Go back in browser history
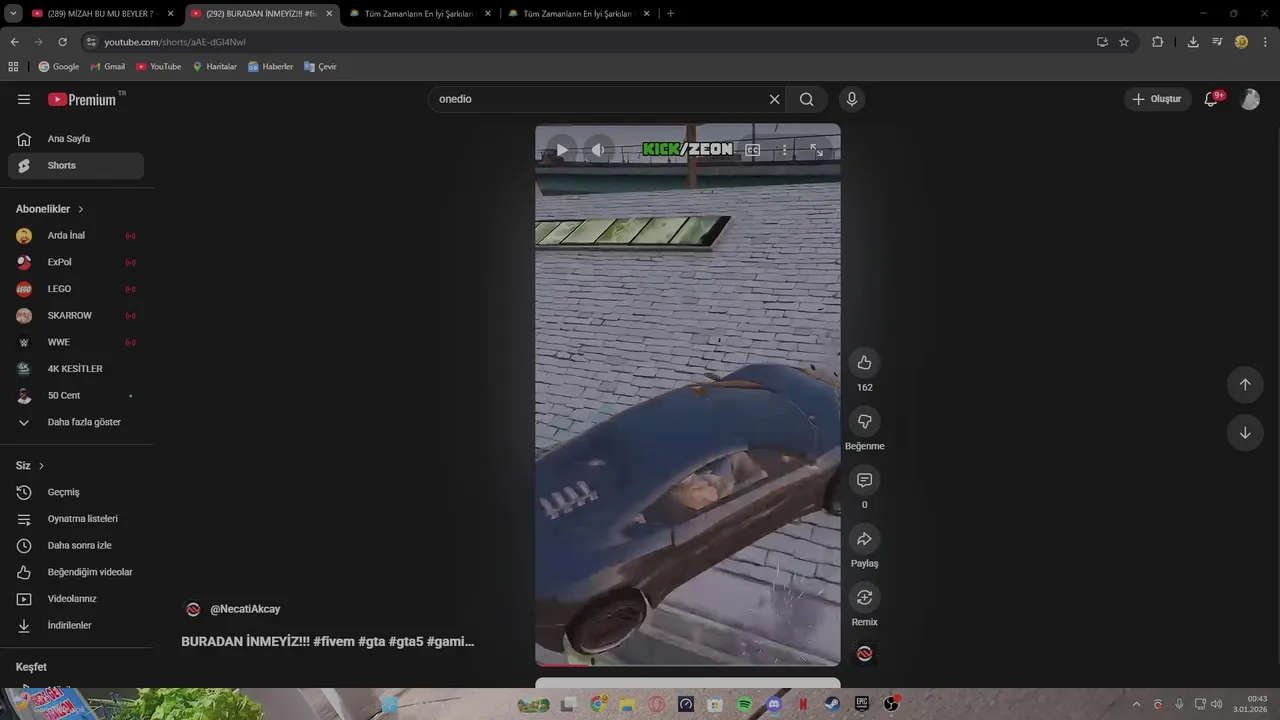1280x720 pixels. pyautogui.click(x=14, y=42)
